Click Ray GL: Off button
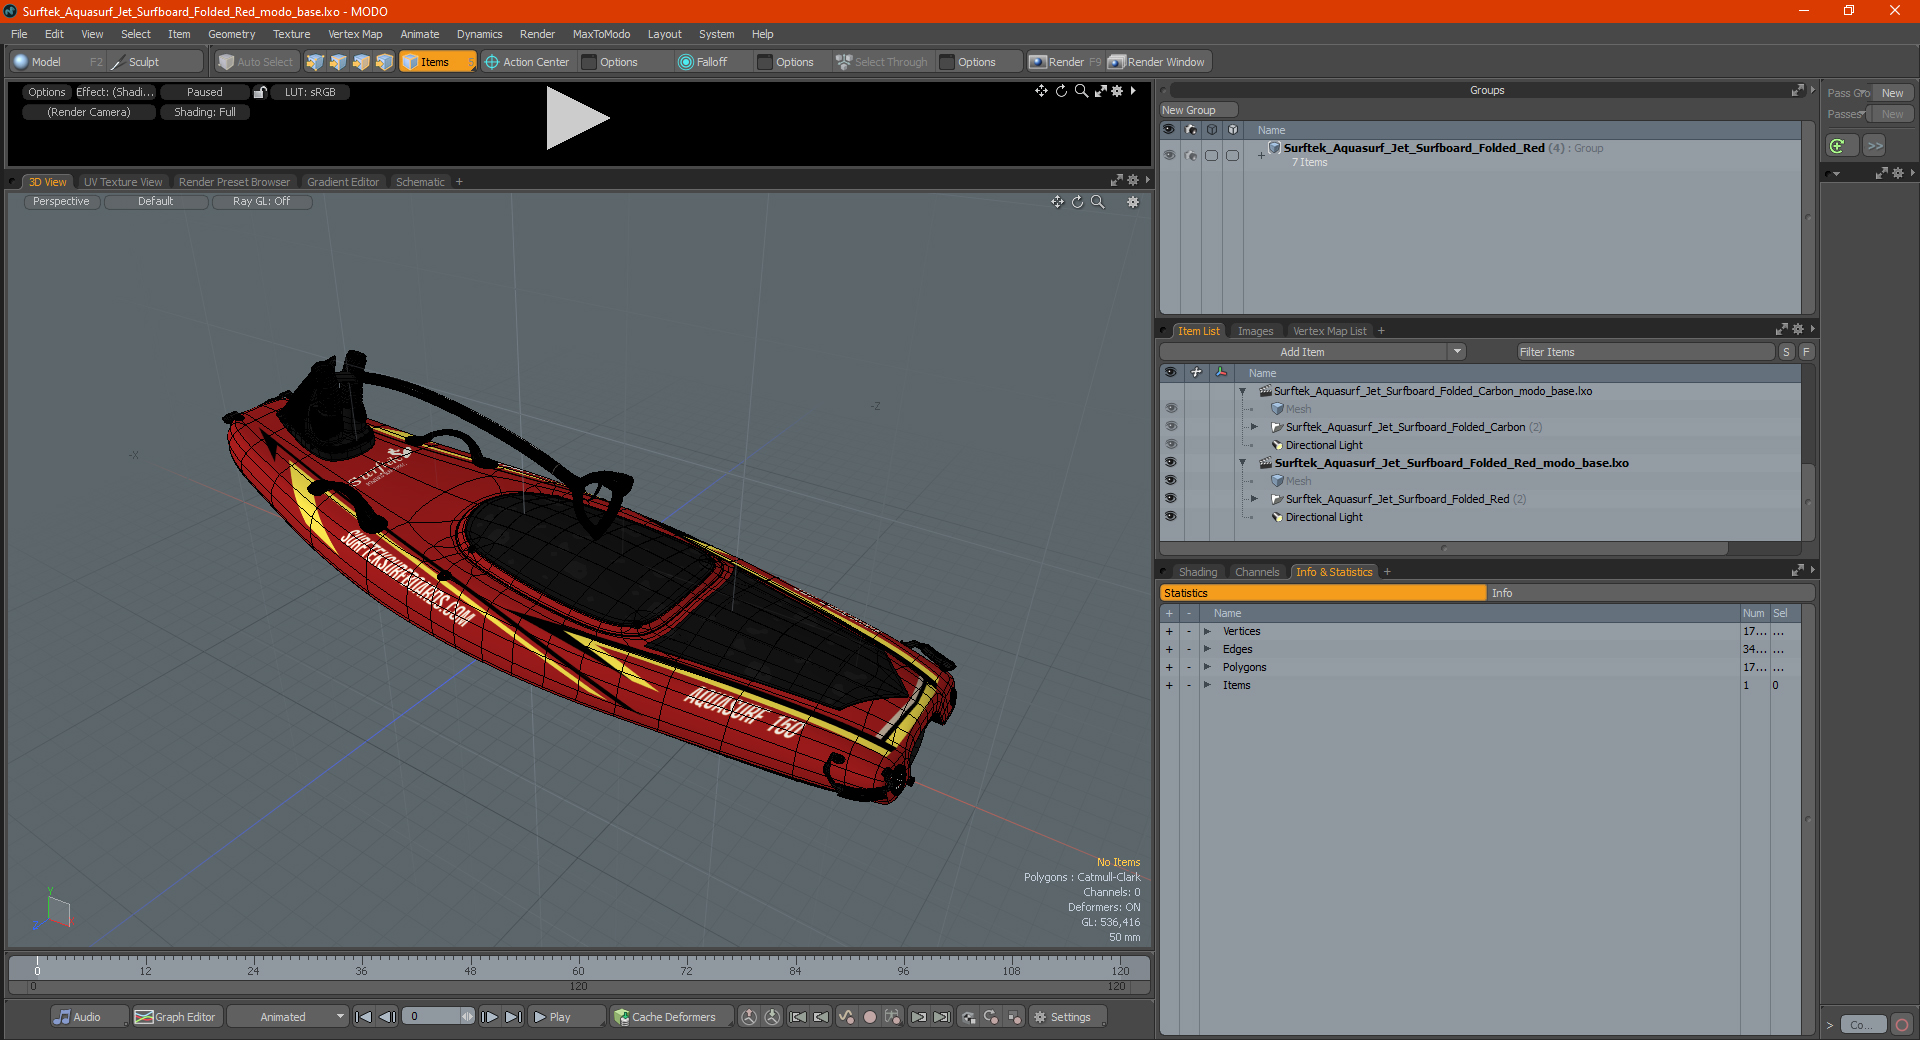Screen dimensions: 1920x1040 tap(262, 202)
